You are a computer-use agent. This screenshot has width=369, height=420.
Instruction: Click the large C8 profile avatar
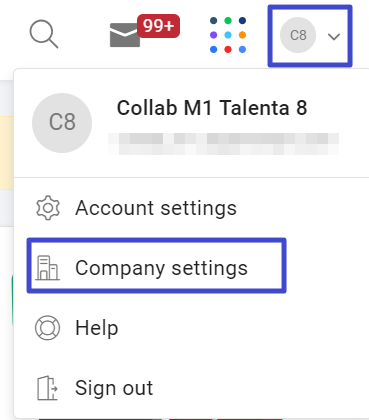(x=62, y=123)
